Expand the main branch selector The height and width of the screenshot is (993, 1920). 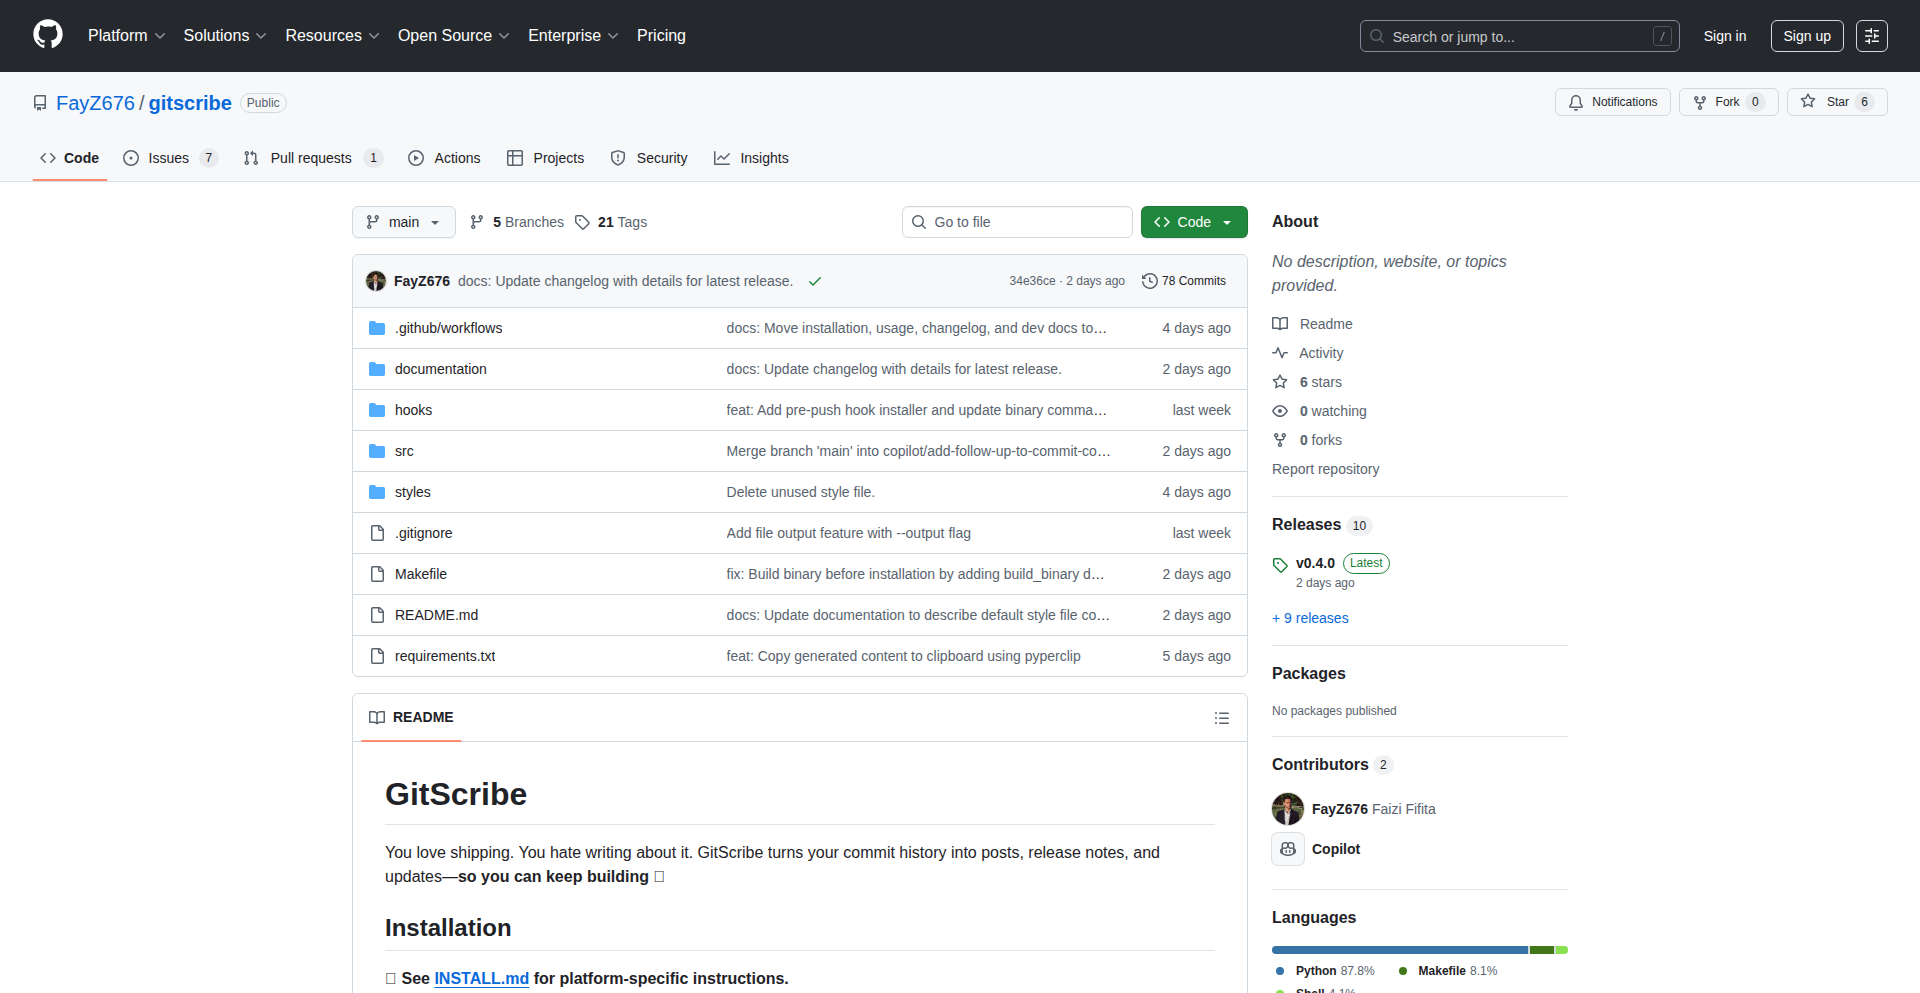[x=403, y=222]
